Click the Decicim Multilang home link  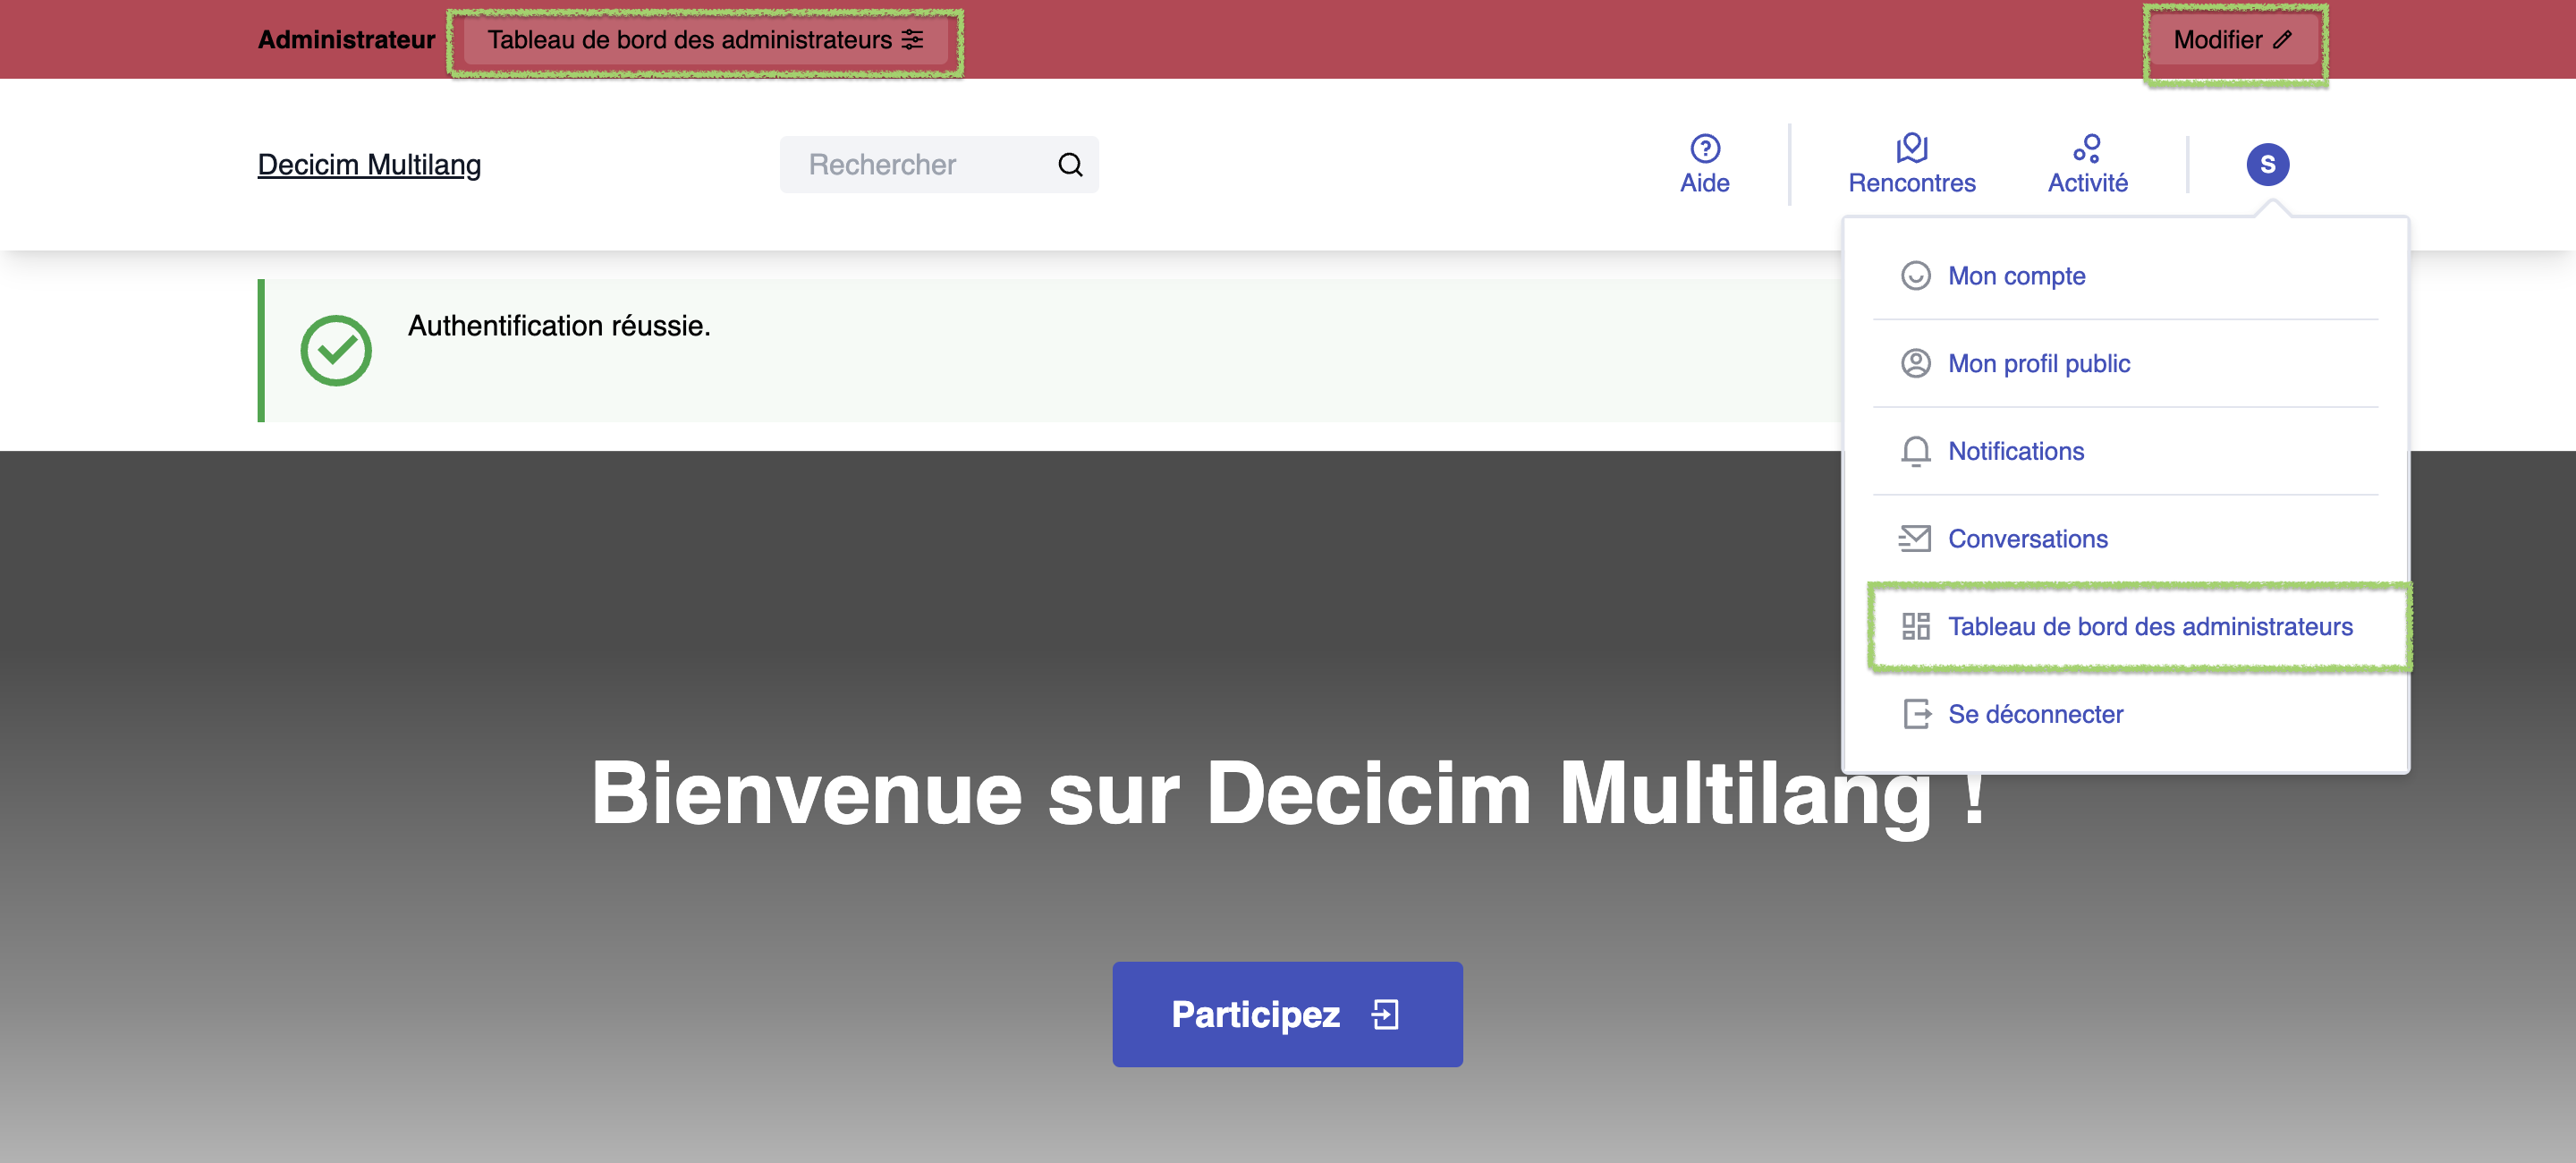pos(369,165)
